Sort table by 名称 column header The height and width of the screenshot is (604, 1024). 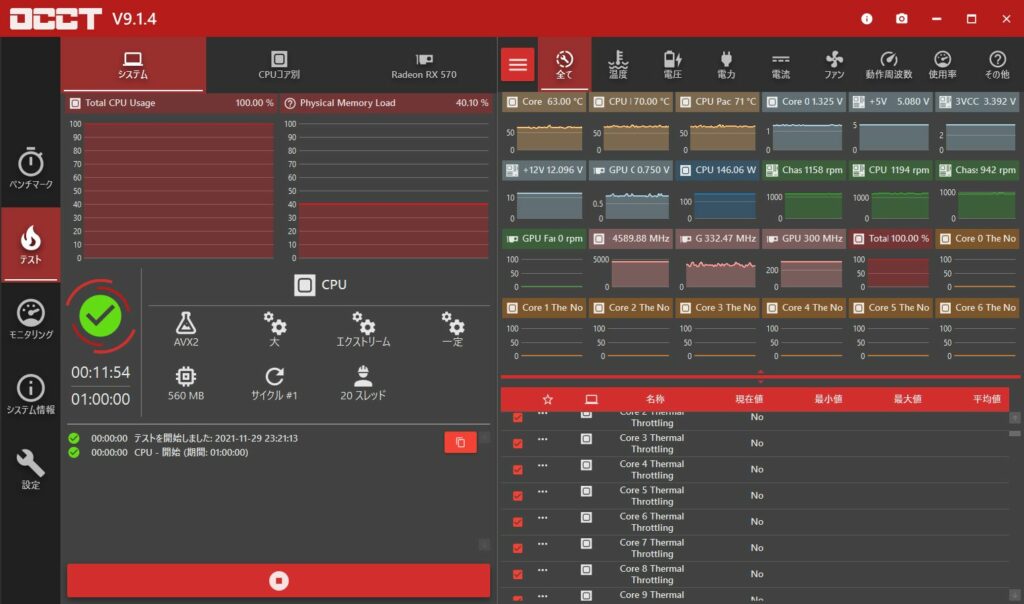coord(655,399)
